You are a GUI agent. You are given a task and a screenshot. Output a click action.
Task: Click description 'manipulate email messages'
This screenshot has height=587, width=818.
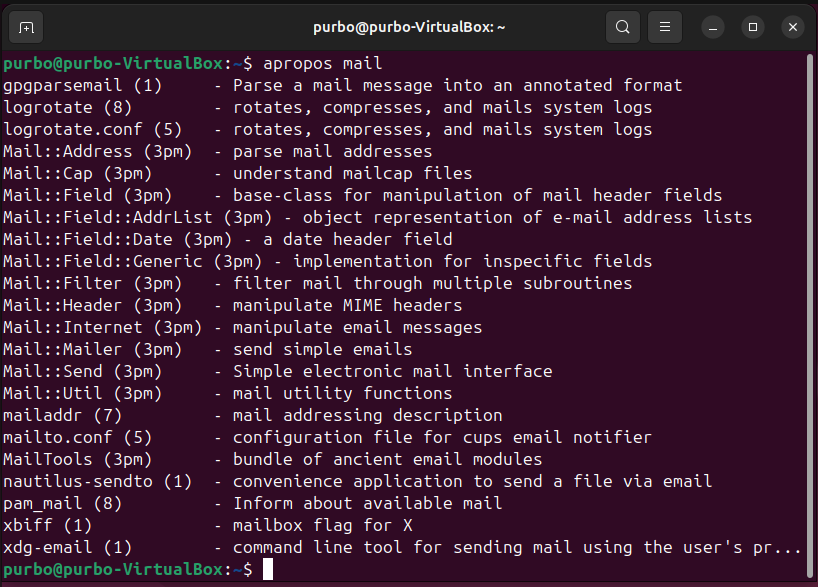point(357,327)
